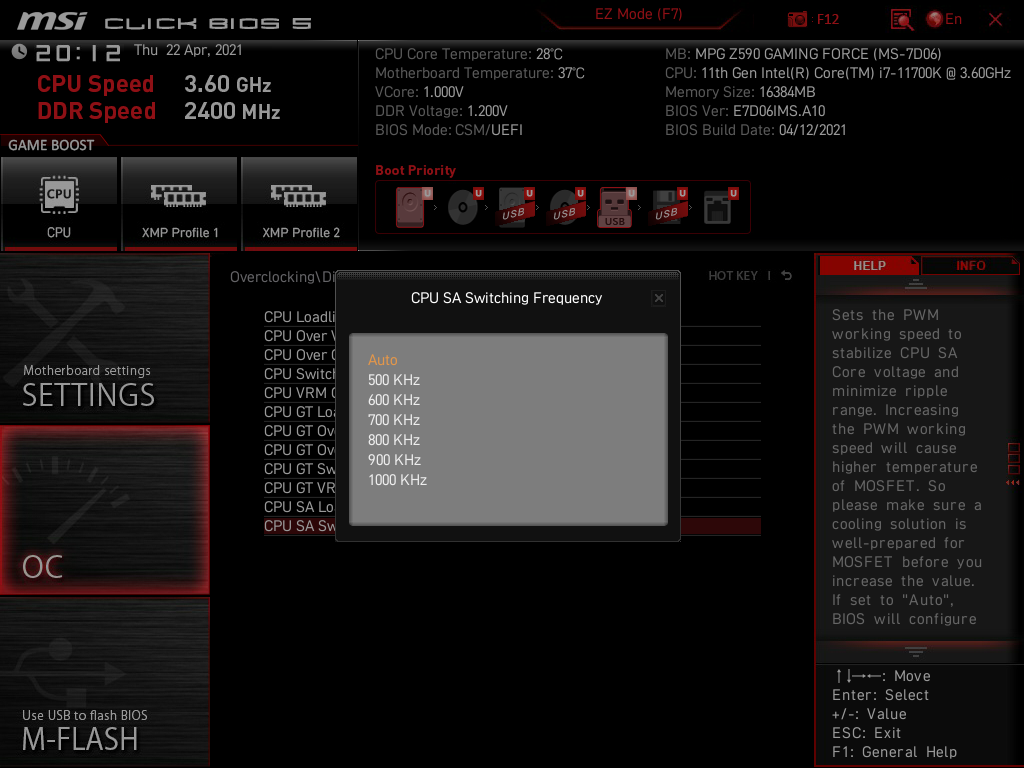Switch to EZ Mode (F7)
This screenshot has width=1024, height=768.
pyautogui.click(x=639, y=14)
